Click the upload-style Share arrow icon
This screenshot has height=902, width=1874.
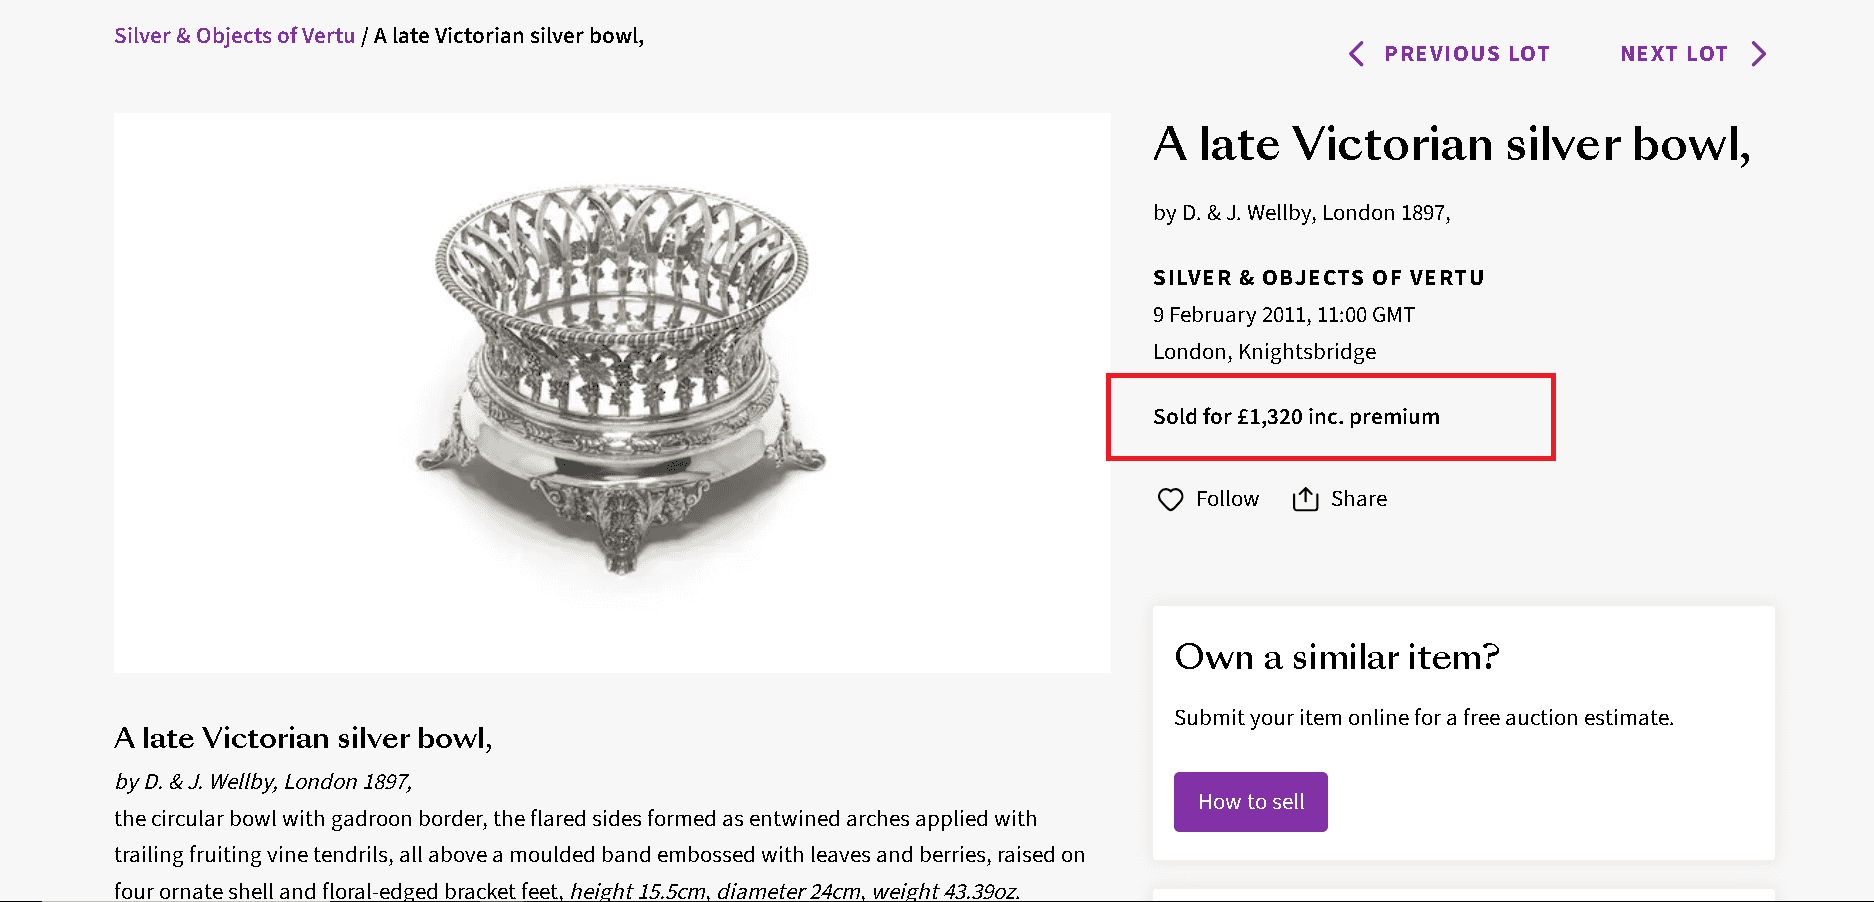click(1305, 498)
